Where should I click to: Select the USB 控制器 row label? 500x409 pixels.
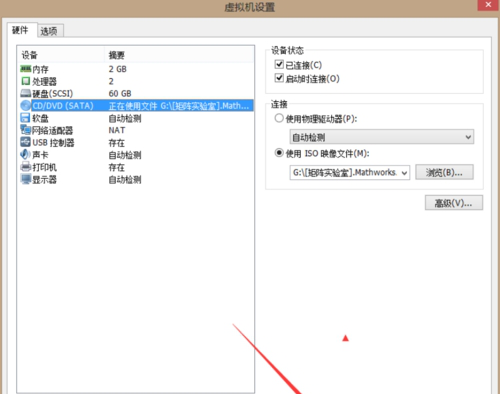(x=53, y=143)
